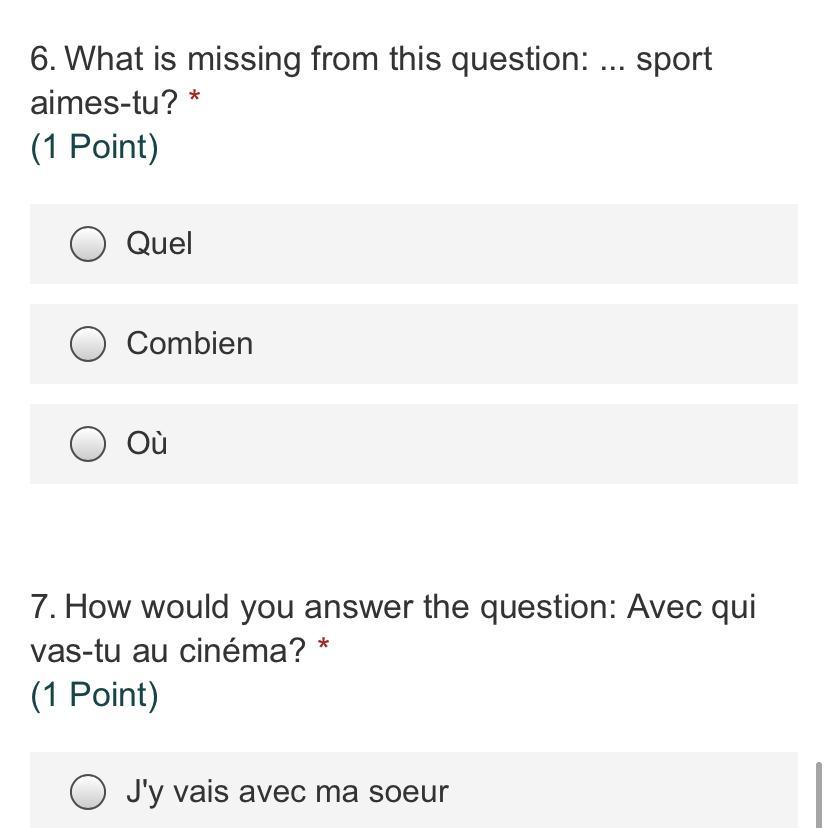Click the required asterisk on question 7
The image size is (828, 828).
point(323,646)
